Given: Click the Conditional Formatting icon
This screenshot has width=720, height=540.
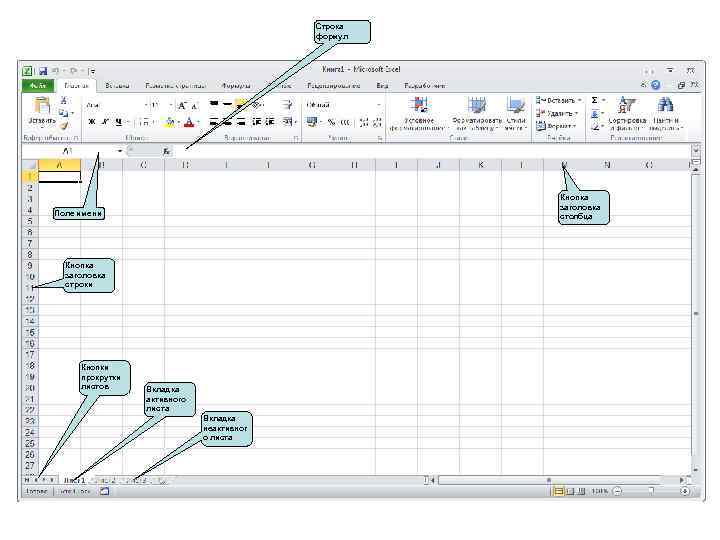Looking at the screenshot, I should click(420, 105).
